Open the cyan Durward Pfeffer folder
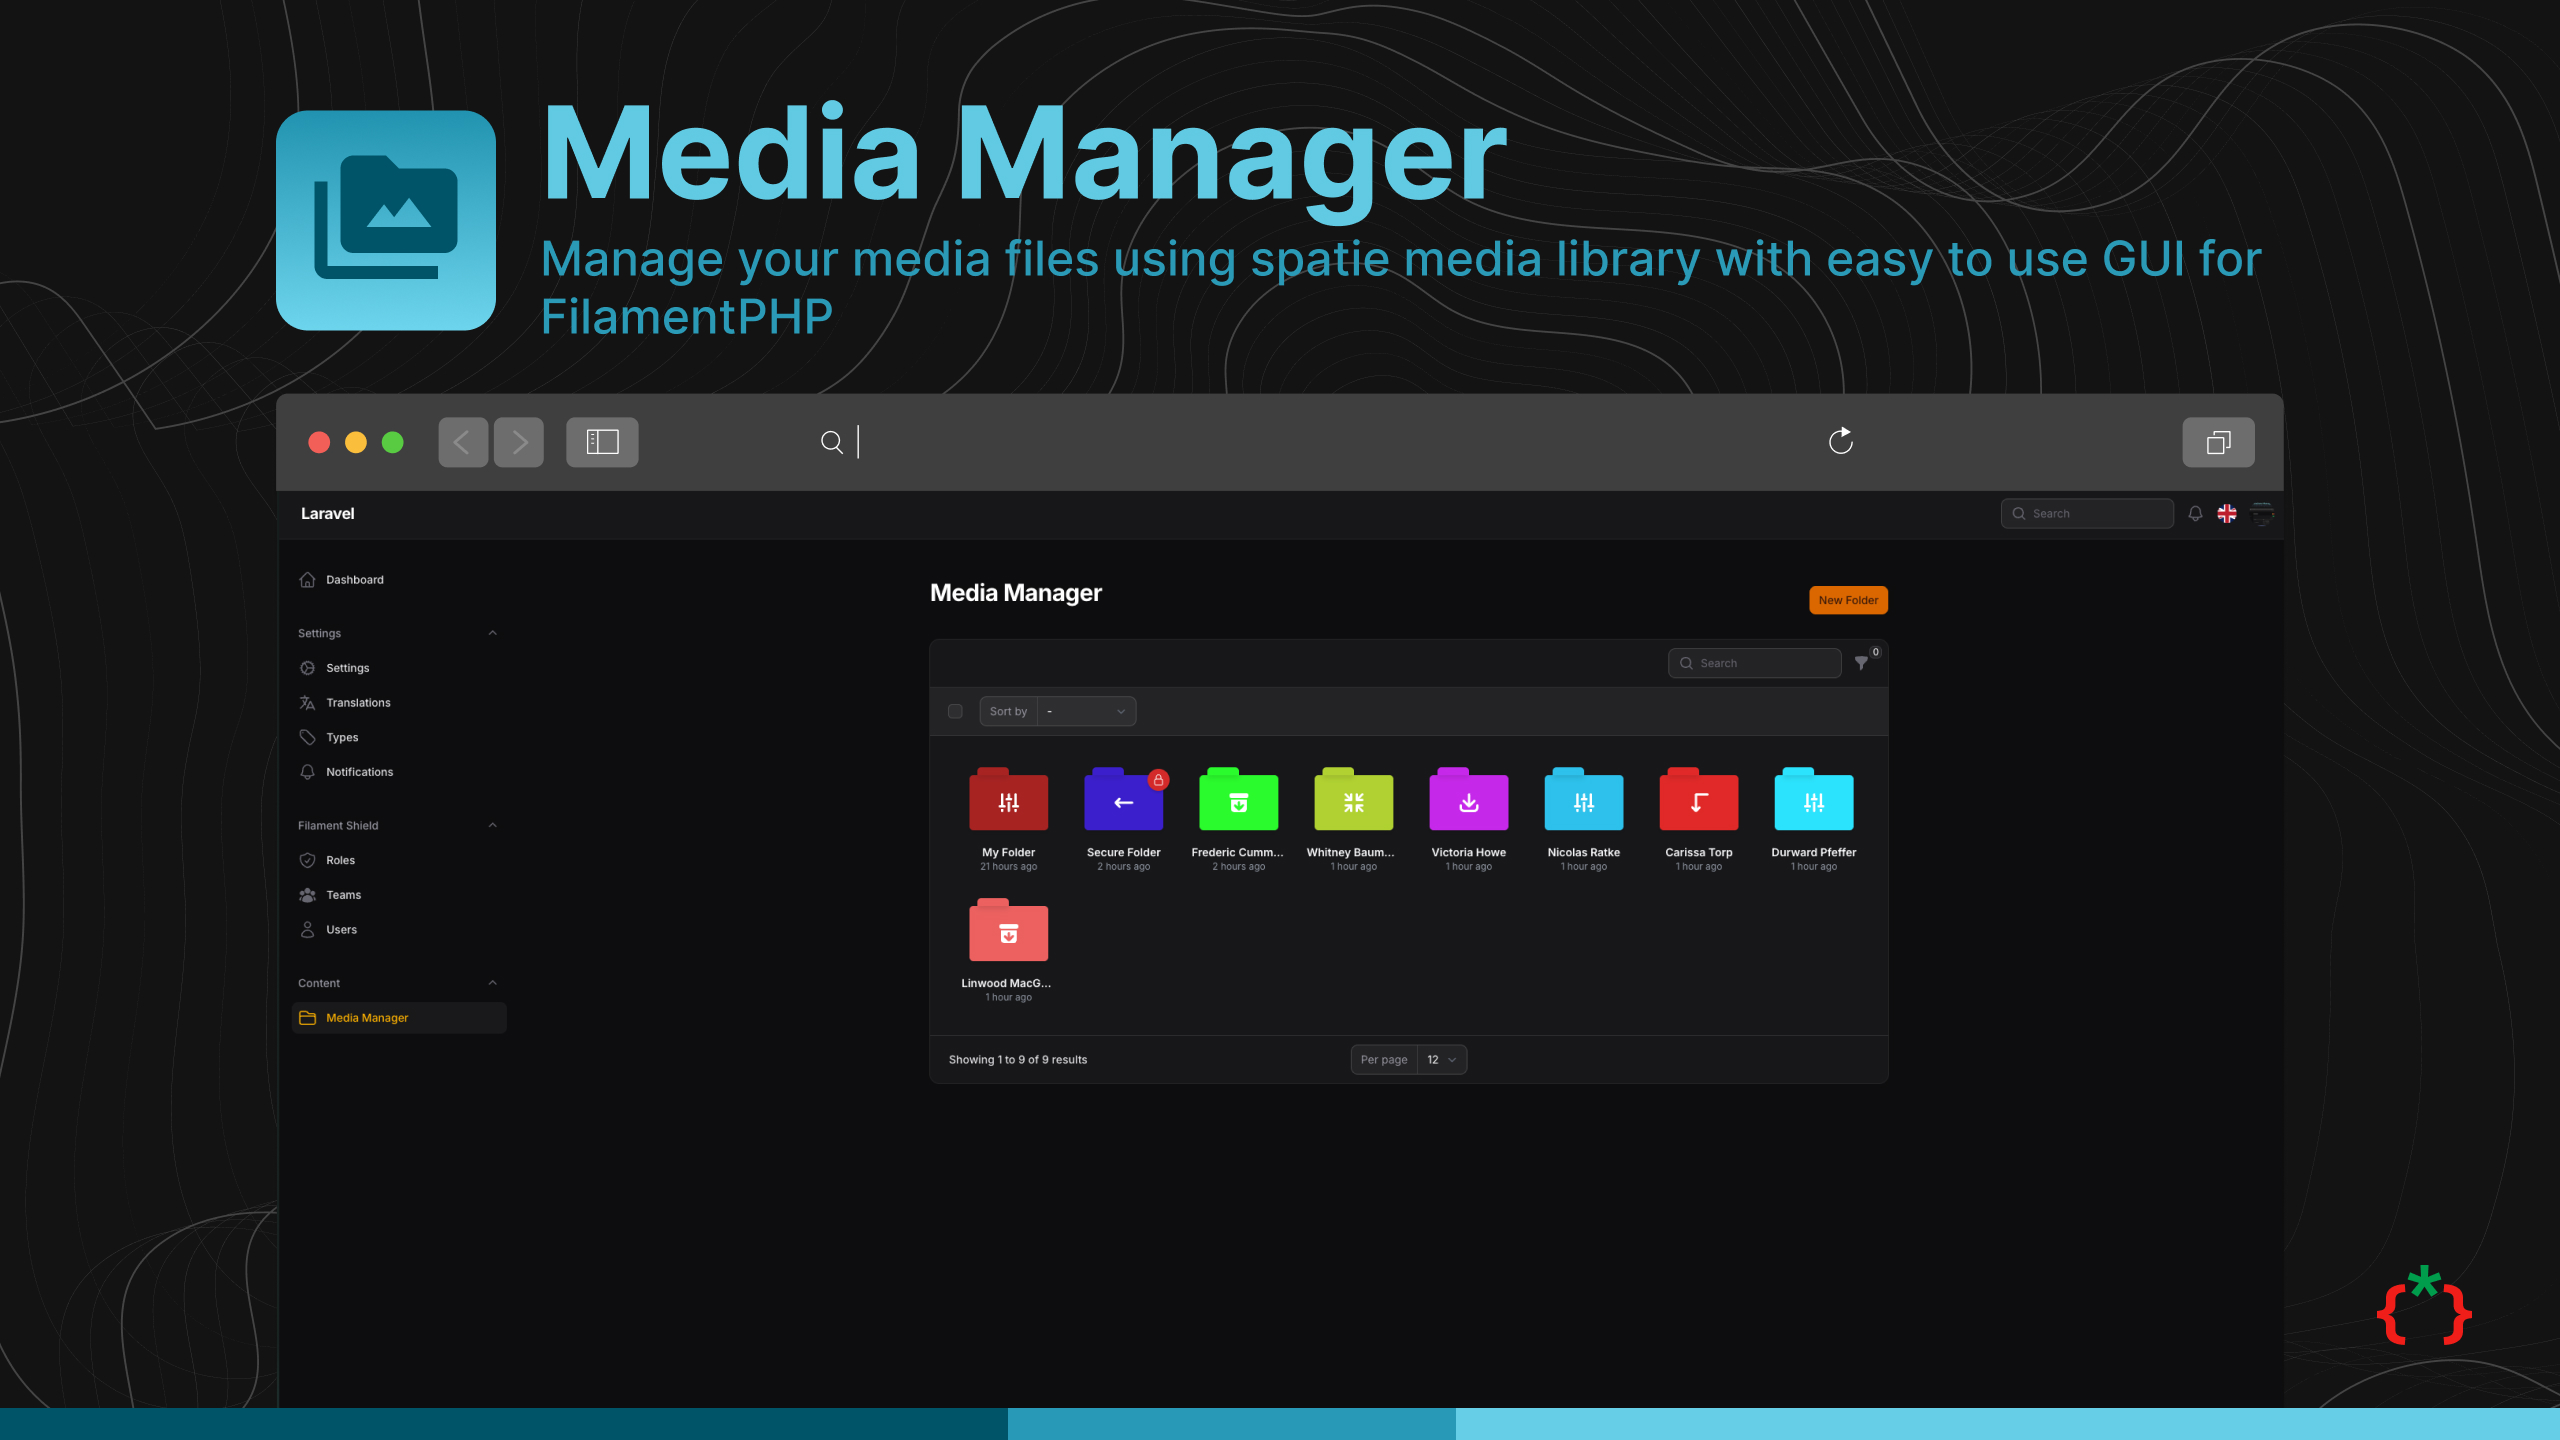This screenshot has height=1440, width=2560. coord(1813,802)
